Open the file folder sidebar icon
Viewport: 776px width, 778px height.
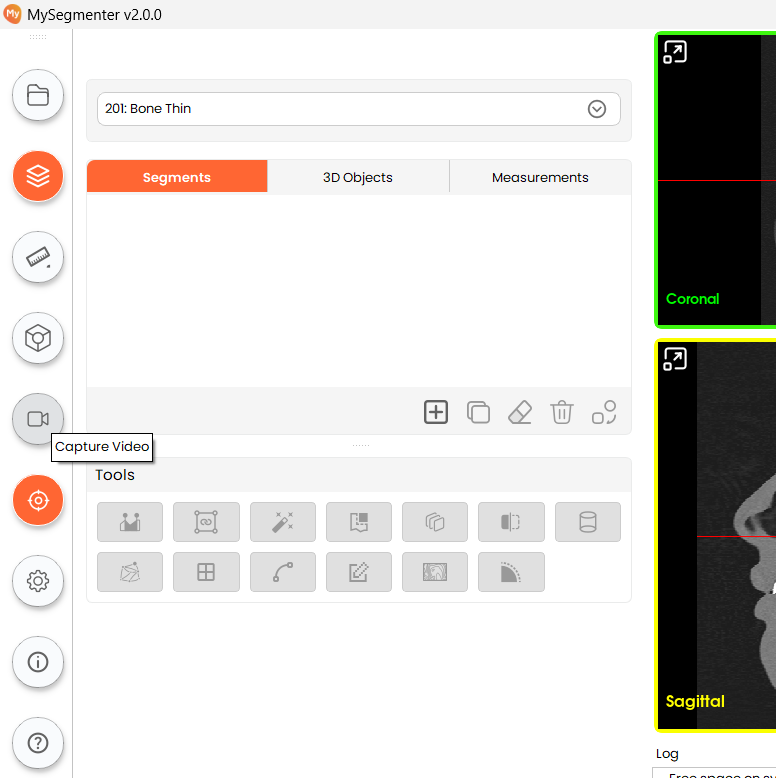click(x=38, y=96)
